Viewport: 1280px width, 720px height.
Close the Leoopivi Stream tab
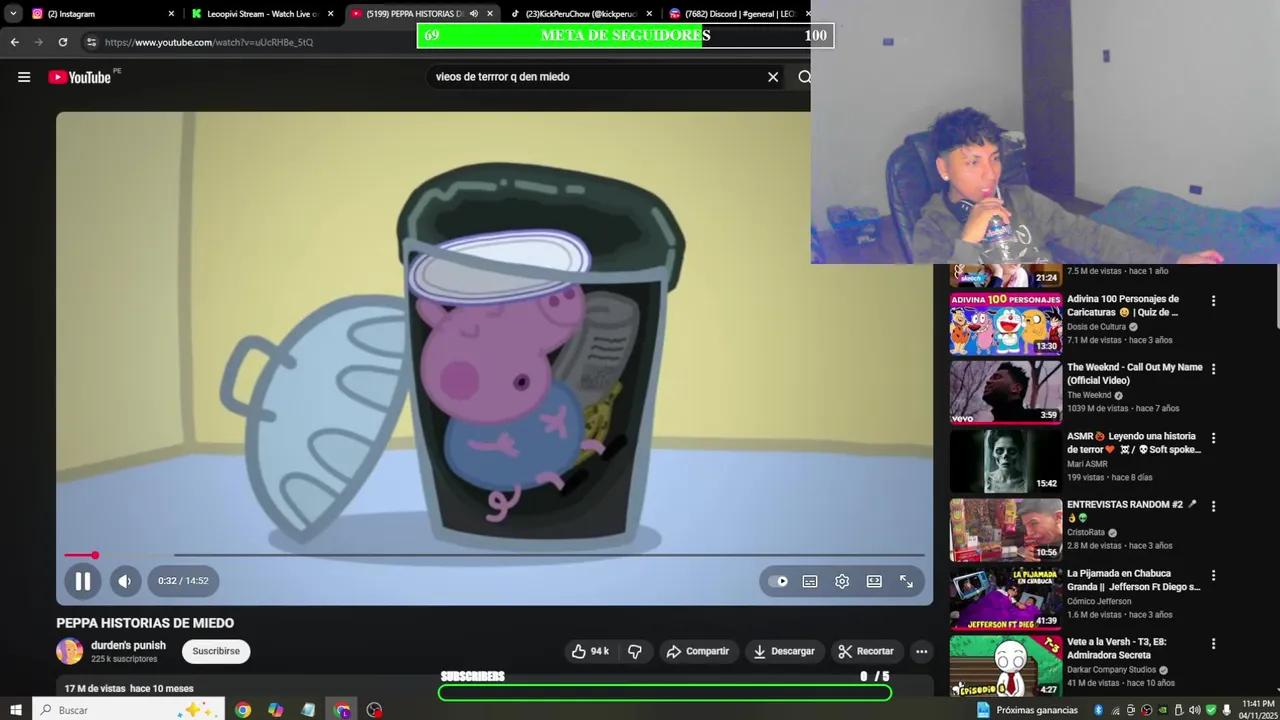point(331,14)
